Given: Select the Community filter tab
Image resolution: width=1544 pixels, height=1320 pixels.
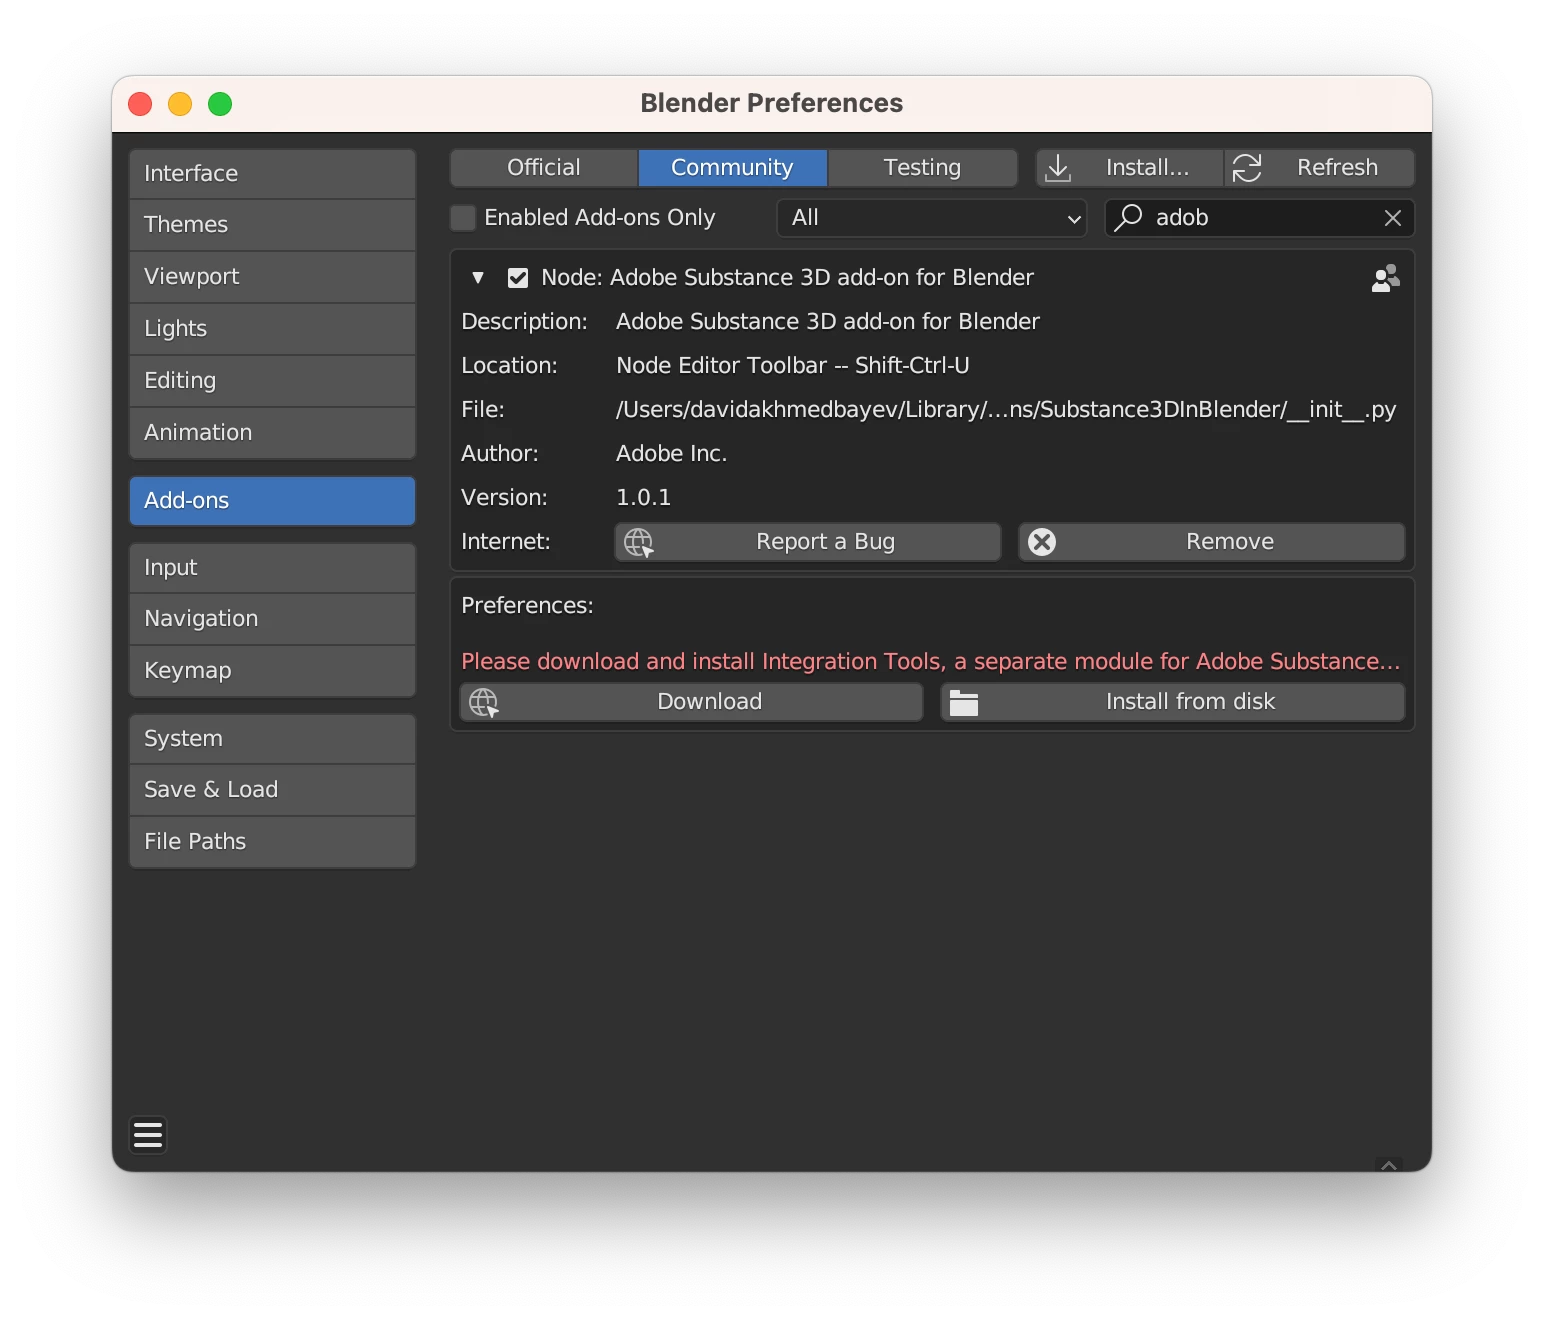Looking at the screenshot, I should pos(733,168).
